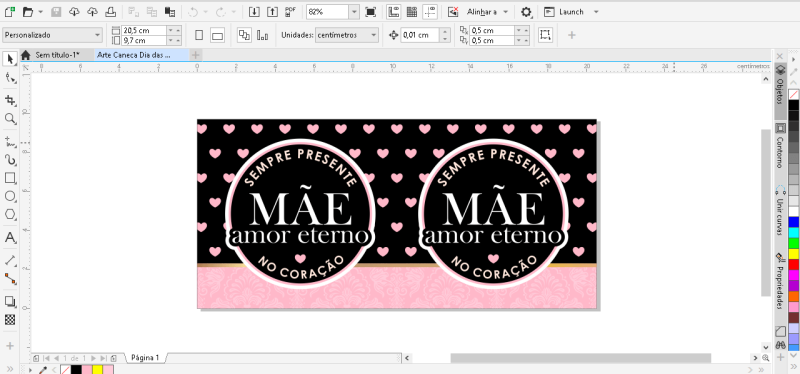Add a page after the current page
Screen dimensions: 800x374
point(113,358)
